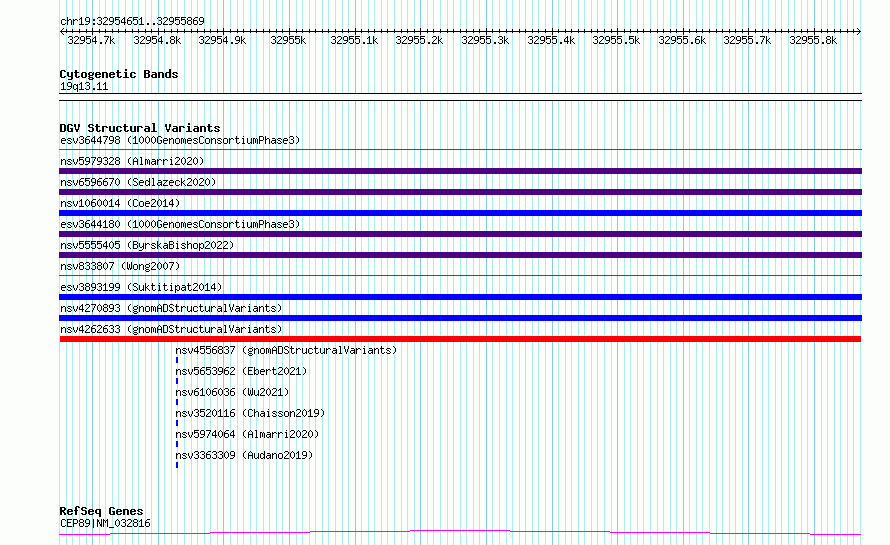Click the 32955.7k ruler tick label
The height and width of the screenshot is (545, 890).
(x=747, y=40)
